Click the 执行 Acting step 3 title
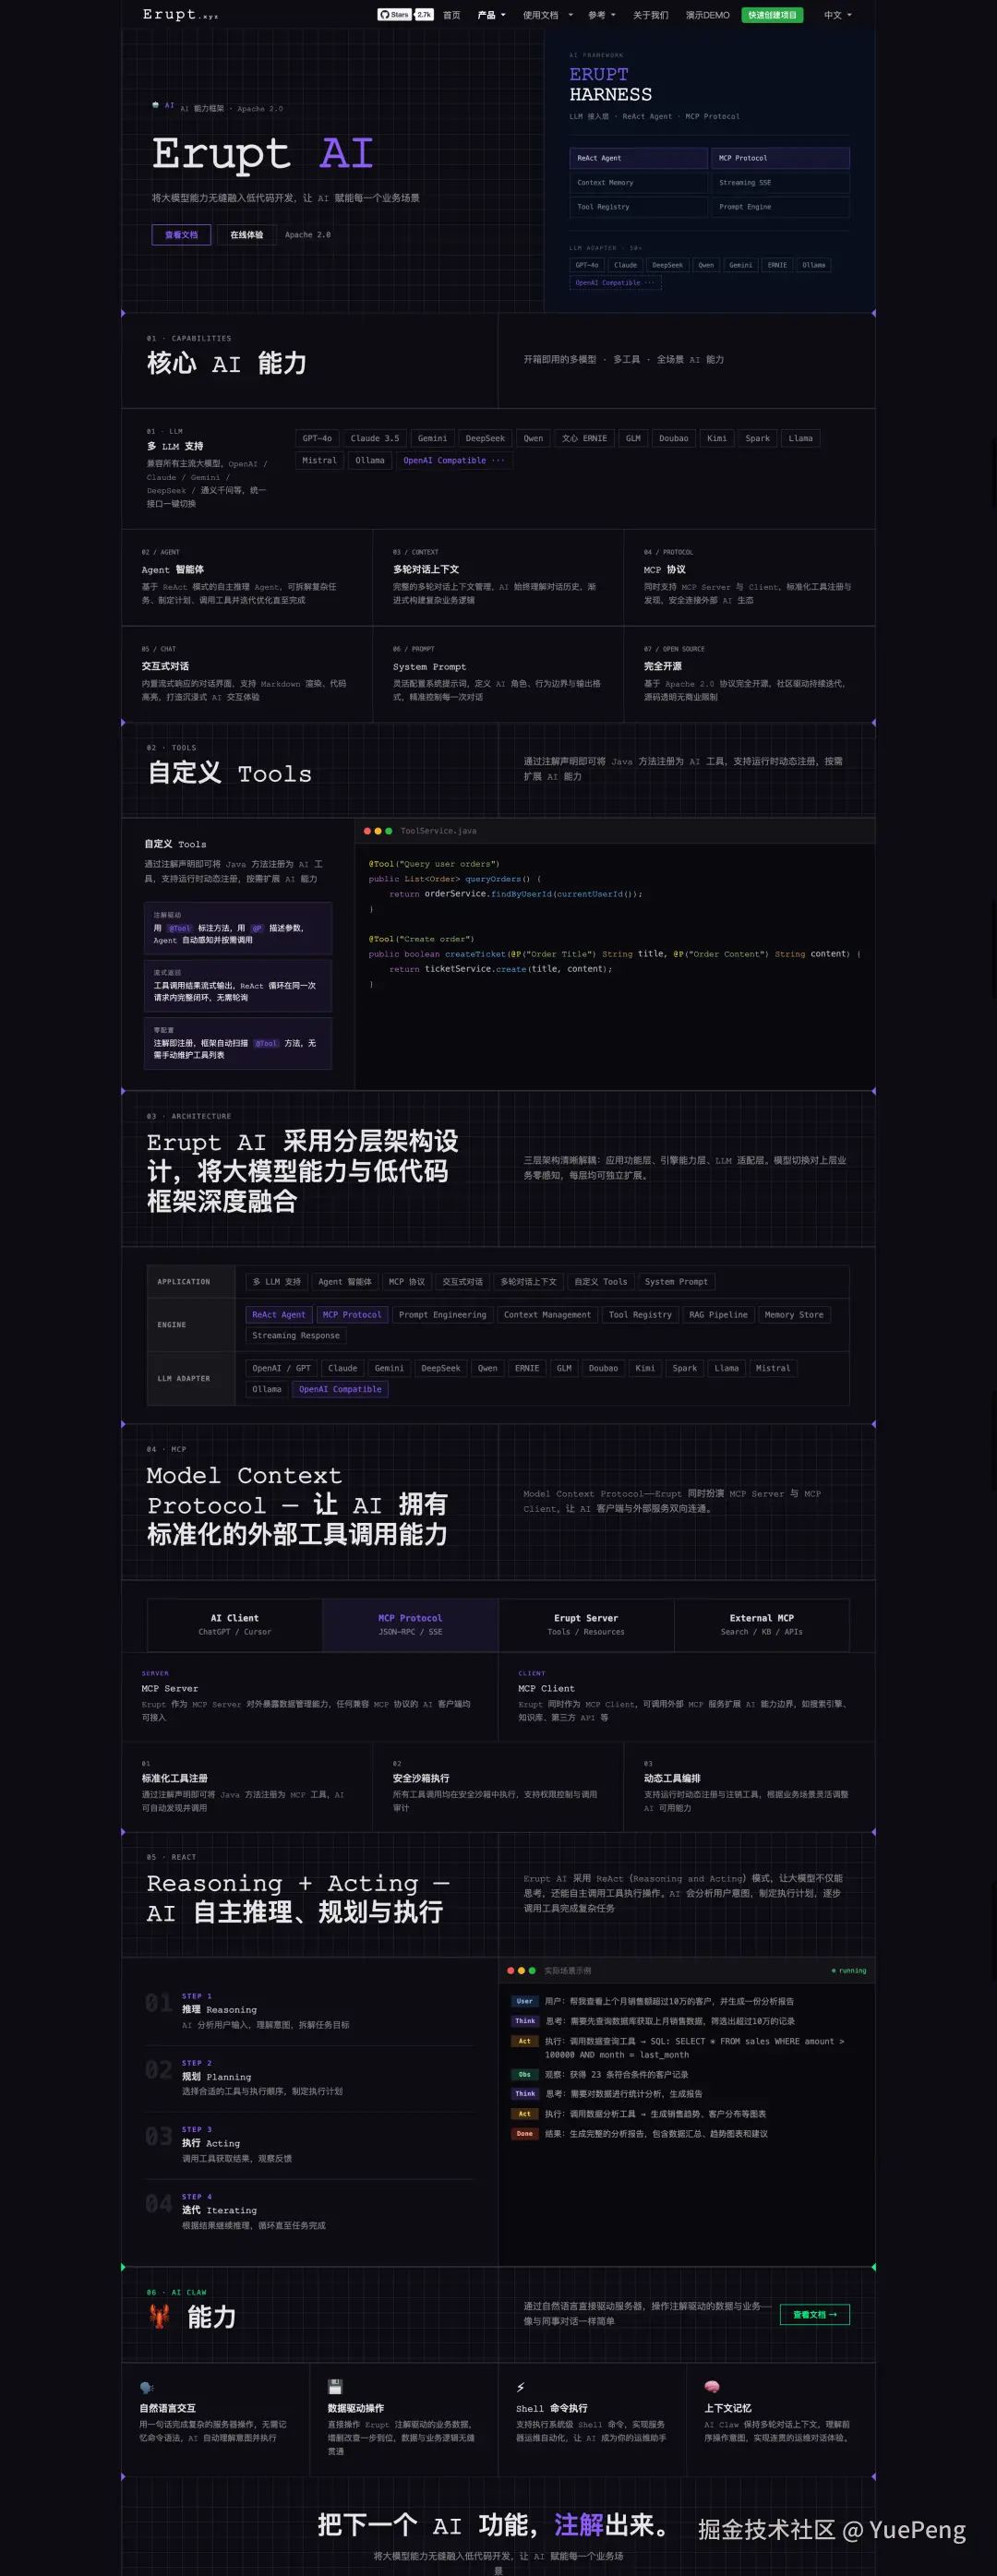The height and width of the screenshot is (2576, 997). tap(211, 2143)
